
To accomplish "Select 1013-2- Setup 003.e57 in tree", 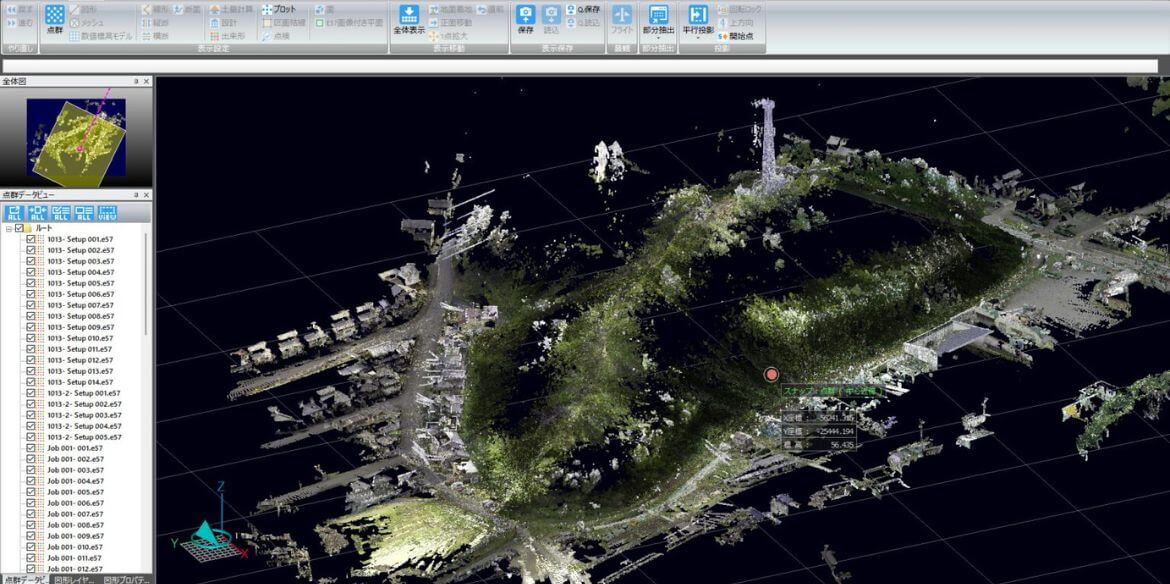I will tap(83, 415).
